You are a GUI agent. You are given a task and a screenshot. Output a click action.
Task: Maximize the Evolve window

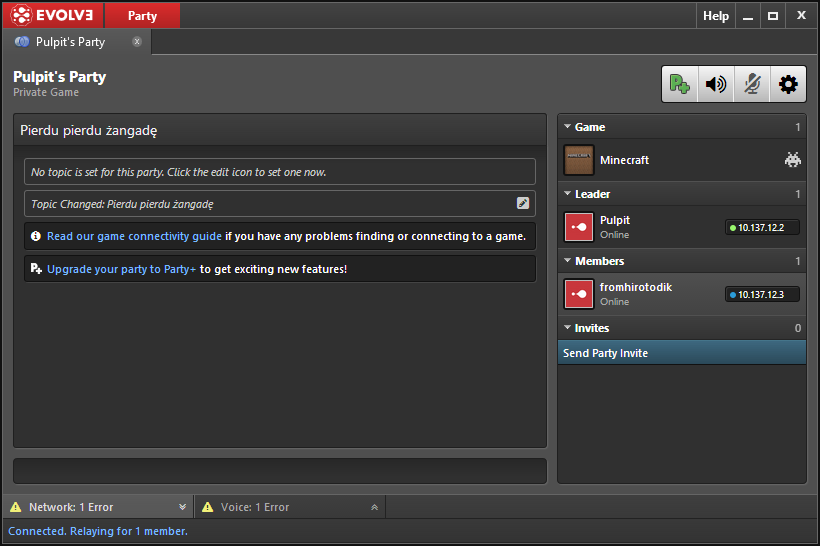(773, 16)
